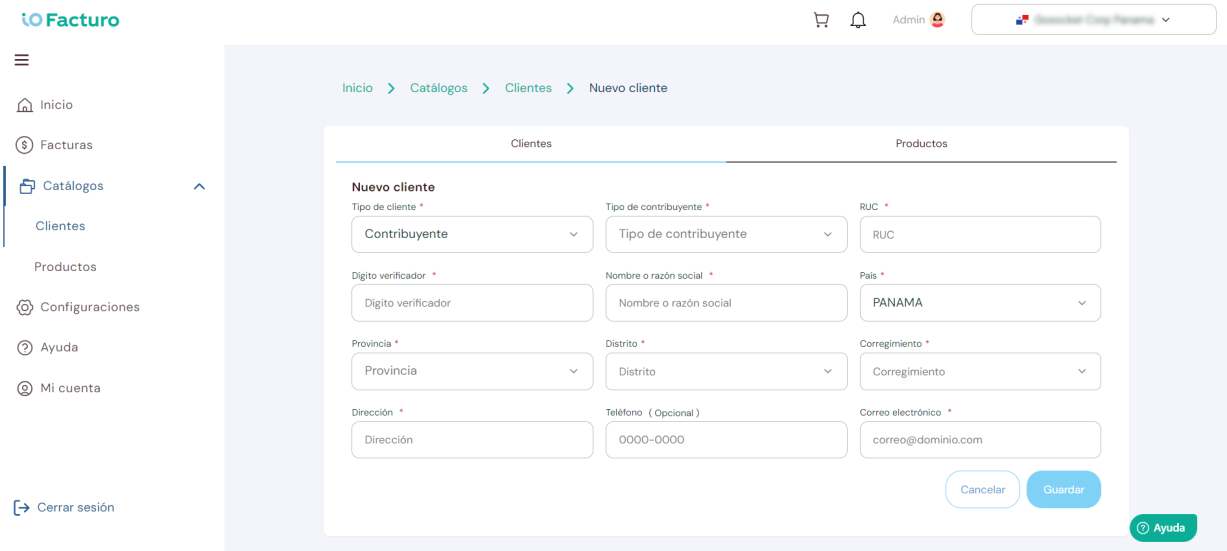Switch to the Clientes tab
Image resolution: width=1227 pixels, height=551 pixels.
[x=531, y=144]
